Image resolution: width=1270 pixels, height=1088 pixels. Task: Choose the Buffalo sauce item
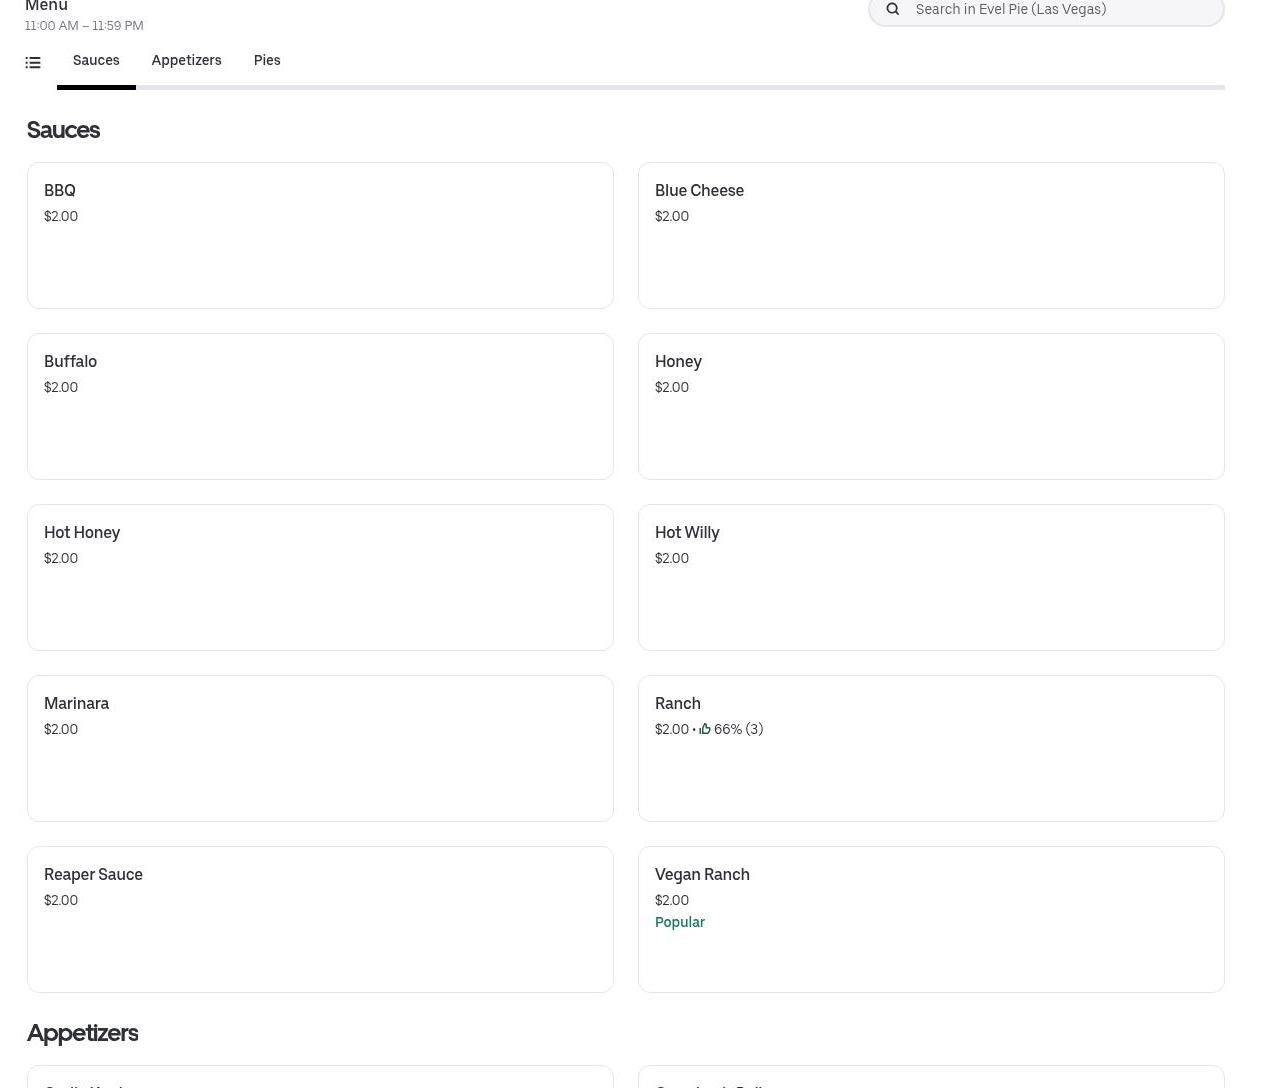320,406
